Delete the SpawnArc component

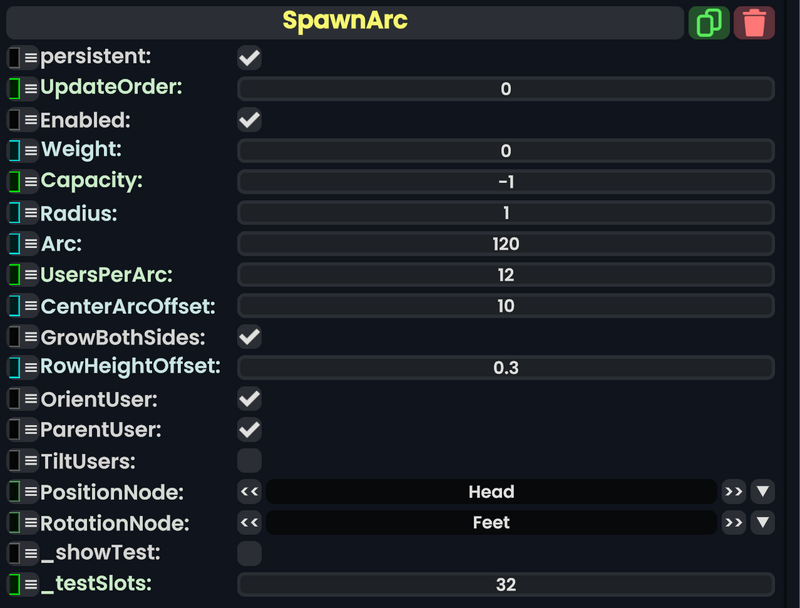(755, 21)
